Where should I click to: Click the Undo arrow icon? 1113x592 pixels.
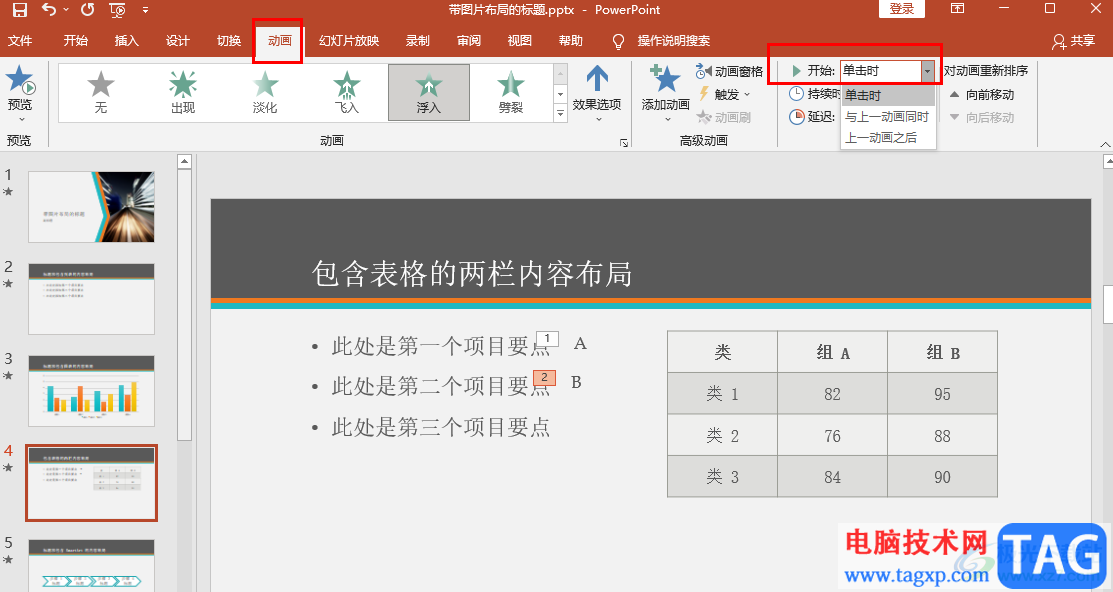49,10
